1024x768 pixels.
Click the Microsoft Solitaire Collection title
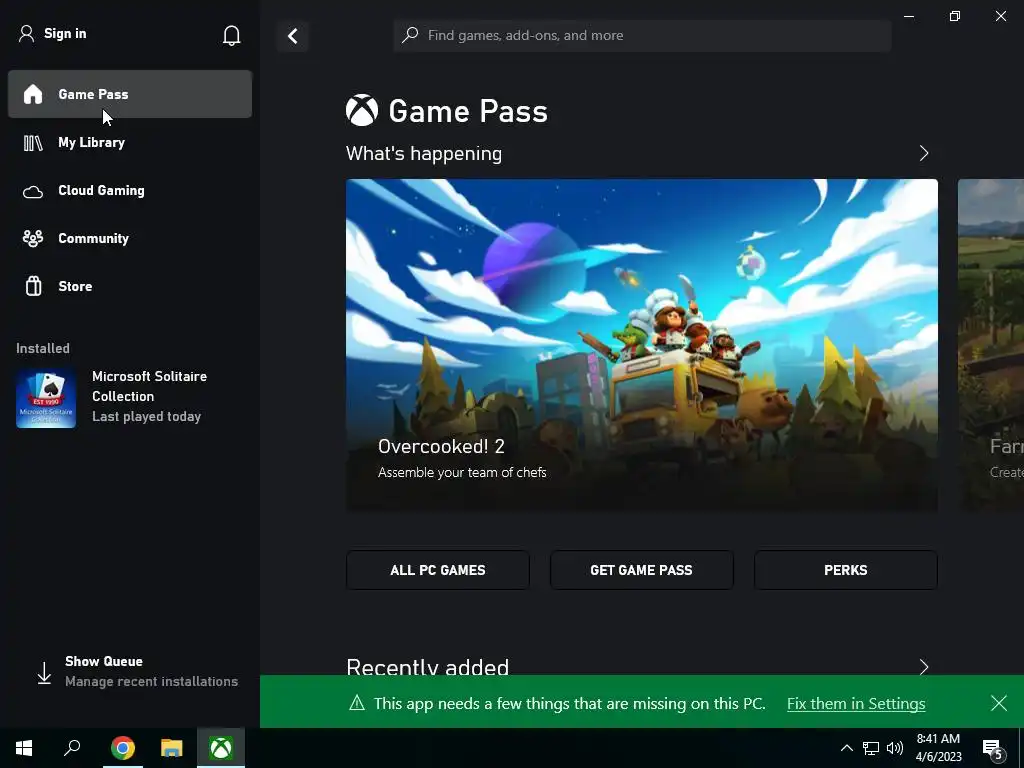tap(150, 386)
